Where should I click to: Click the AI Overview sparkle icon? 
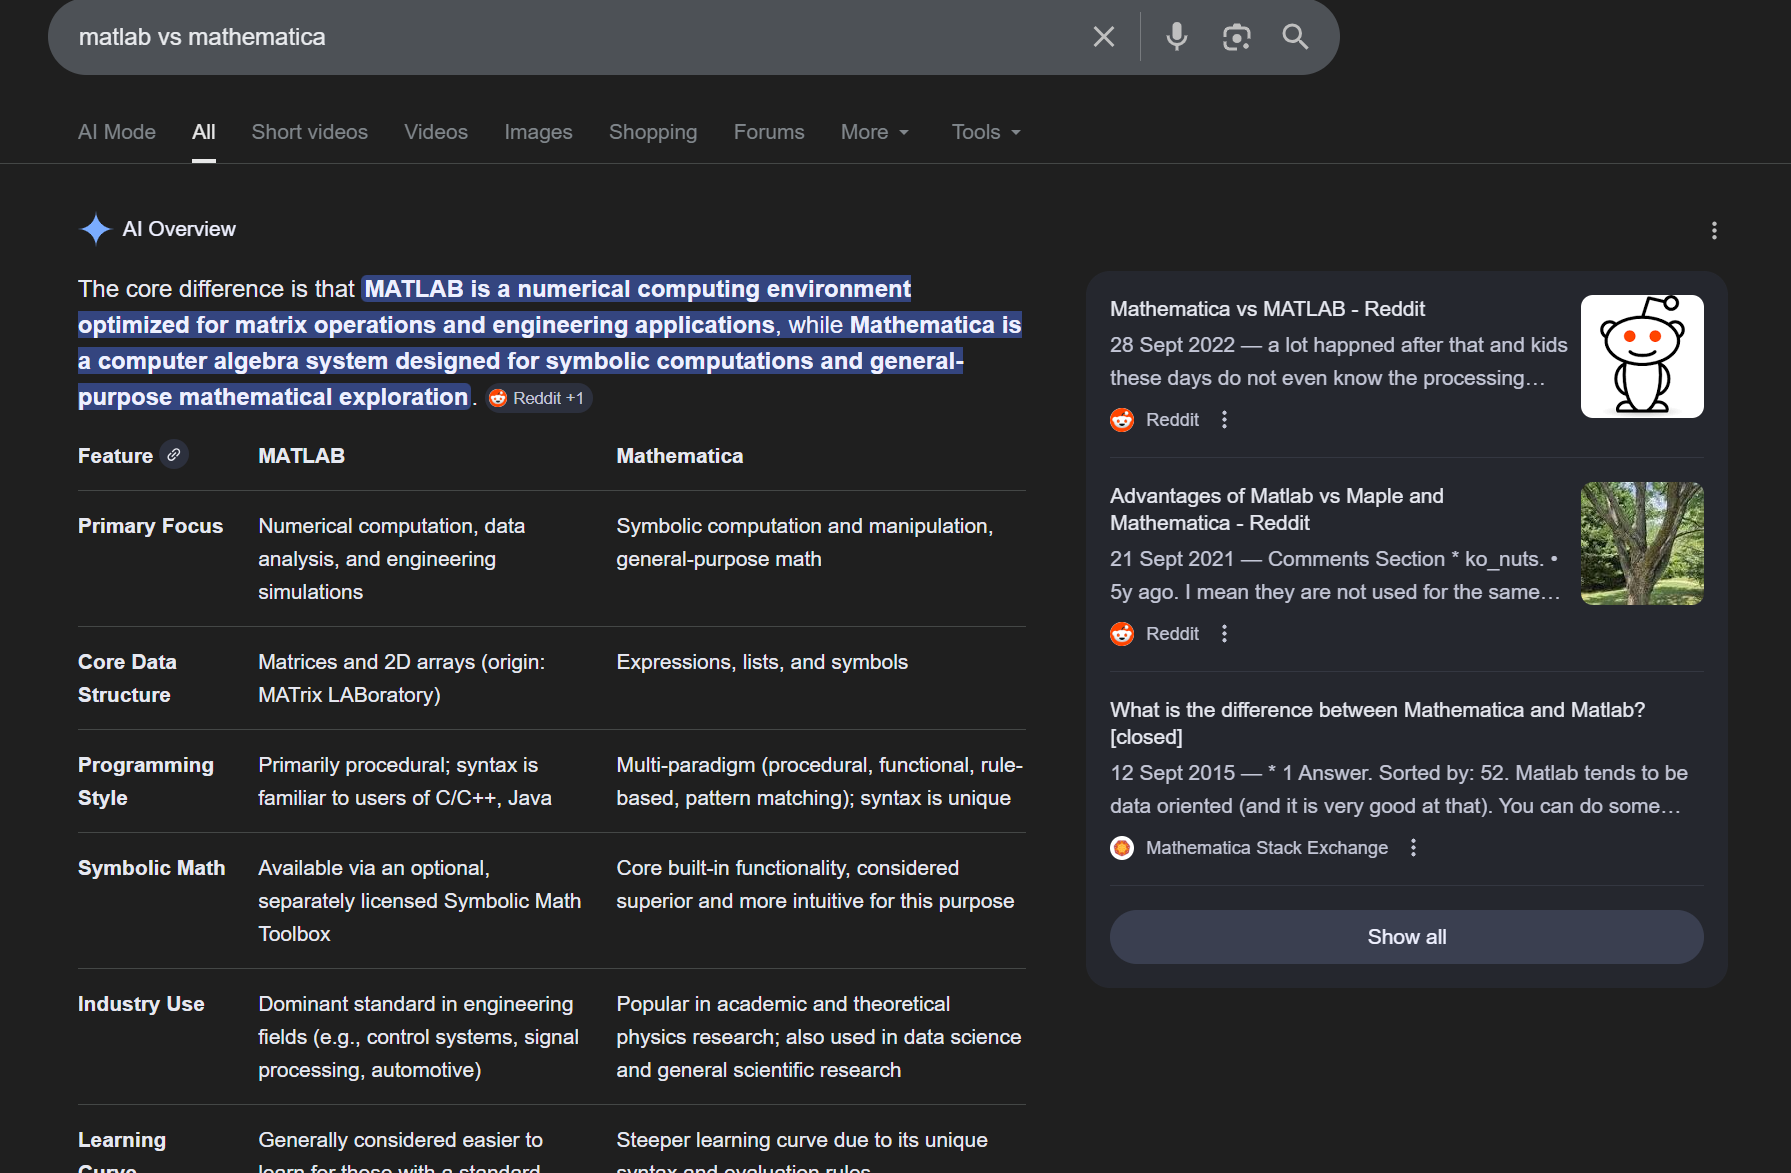[95, 229]
